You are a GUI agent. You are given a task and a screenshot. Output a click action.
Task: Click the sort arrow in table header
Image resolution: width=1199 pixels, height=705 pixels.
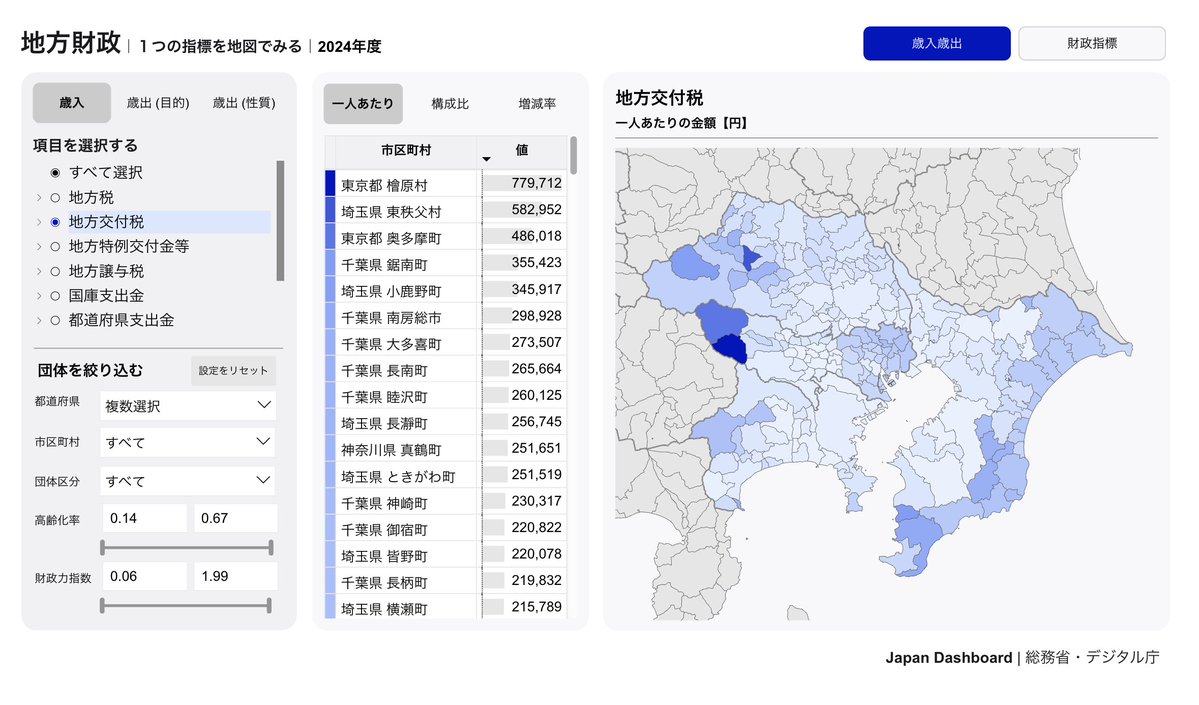(x=486, y=159)
